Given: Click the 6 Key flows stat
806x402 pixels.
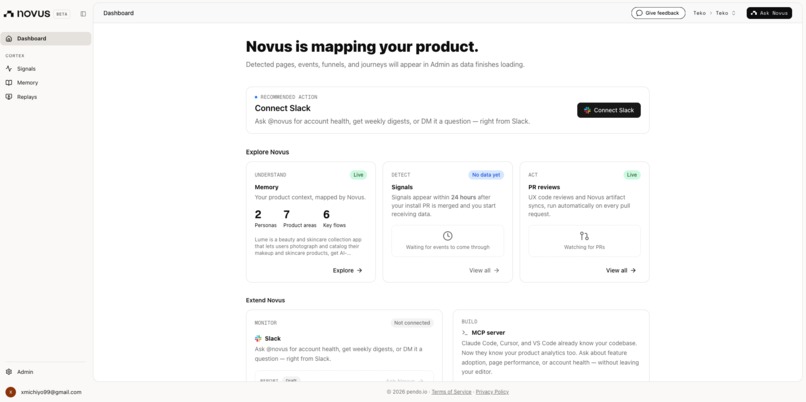Looking at the screenshot, I should 334,218.
